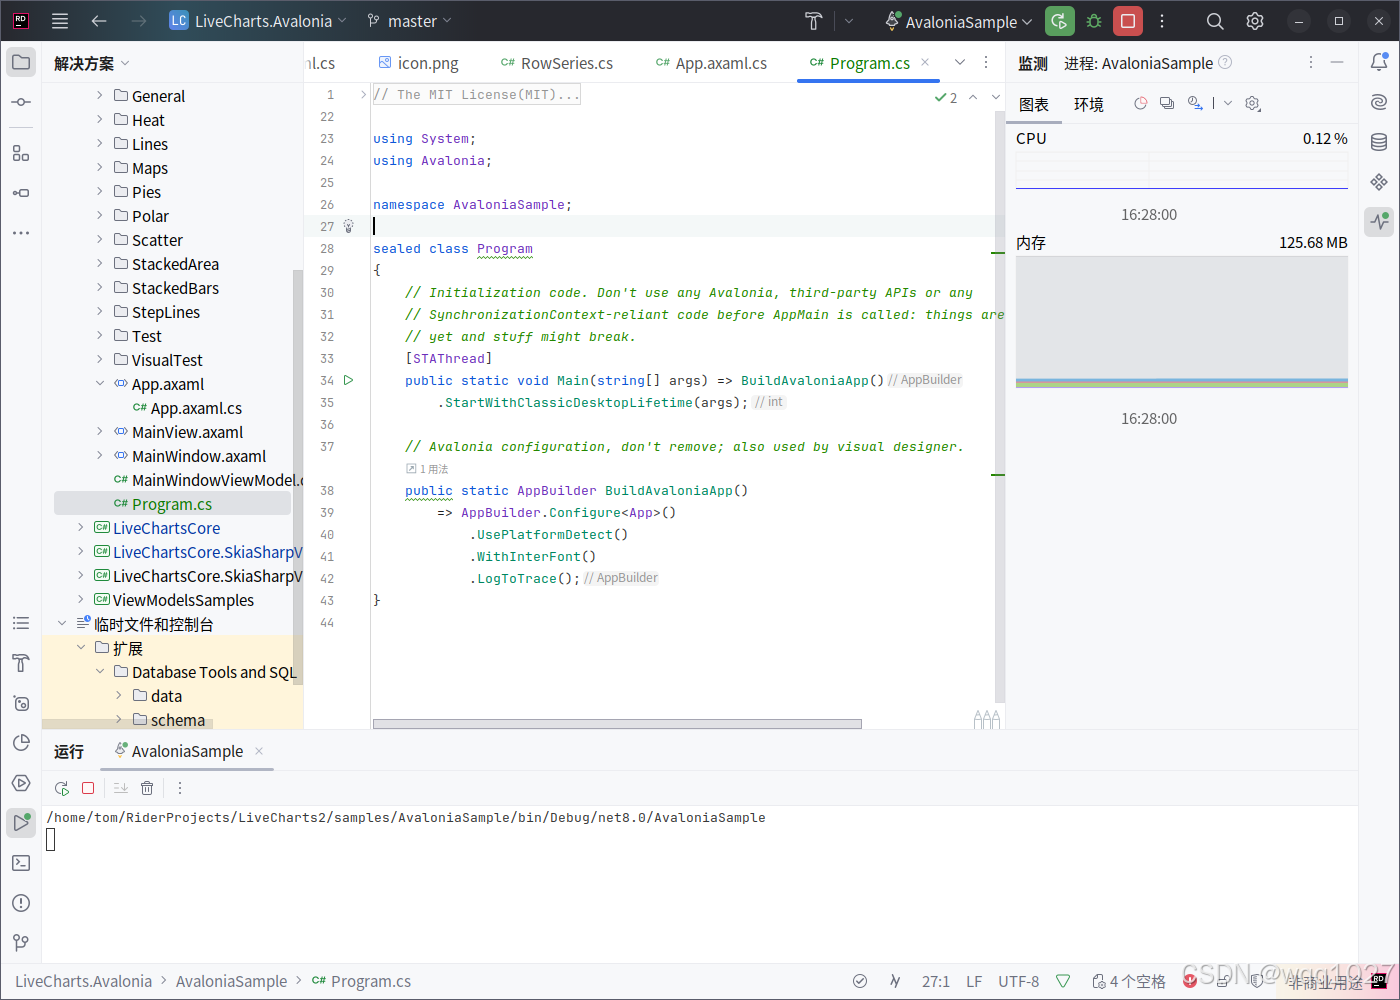Expand the Heat folder

pos(99,120)
